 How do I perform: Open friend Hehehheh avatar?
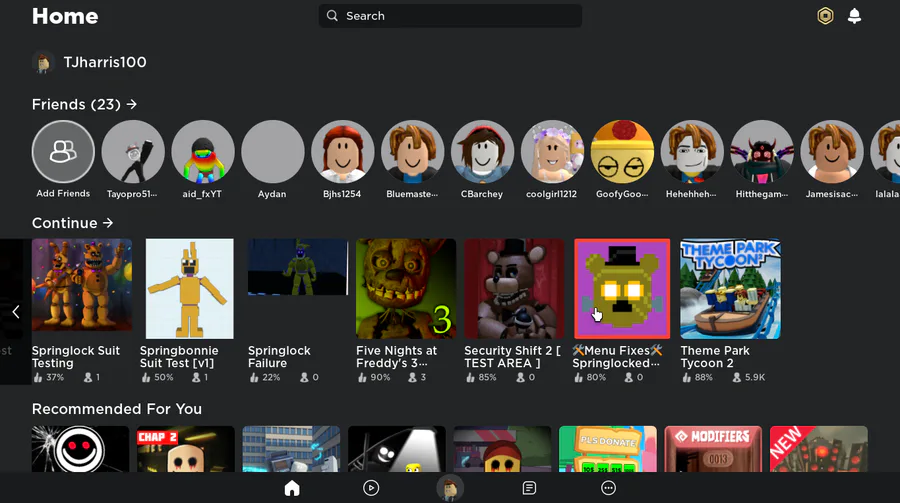tap(692, 152)
